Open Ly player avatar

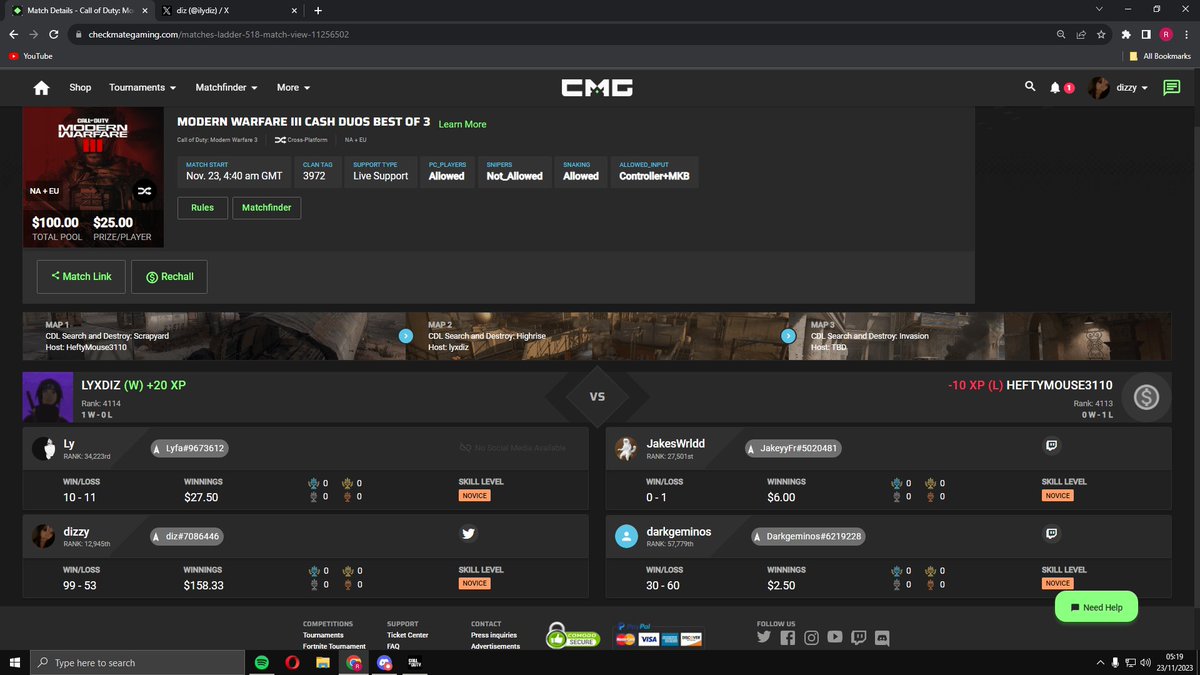click(x=43, y=449)
